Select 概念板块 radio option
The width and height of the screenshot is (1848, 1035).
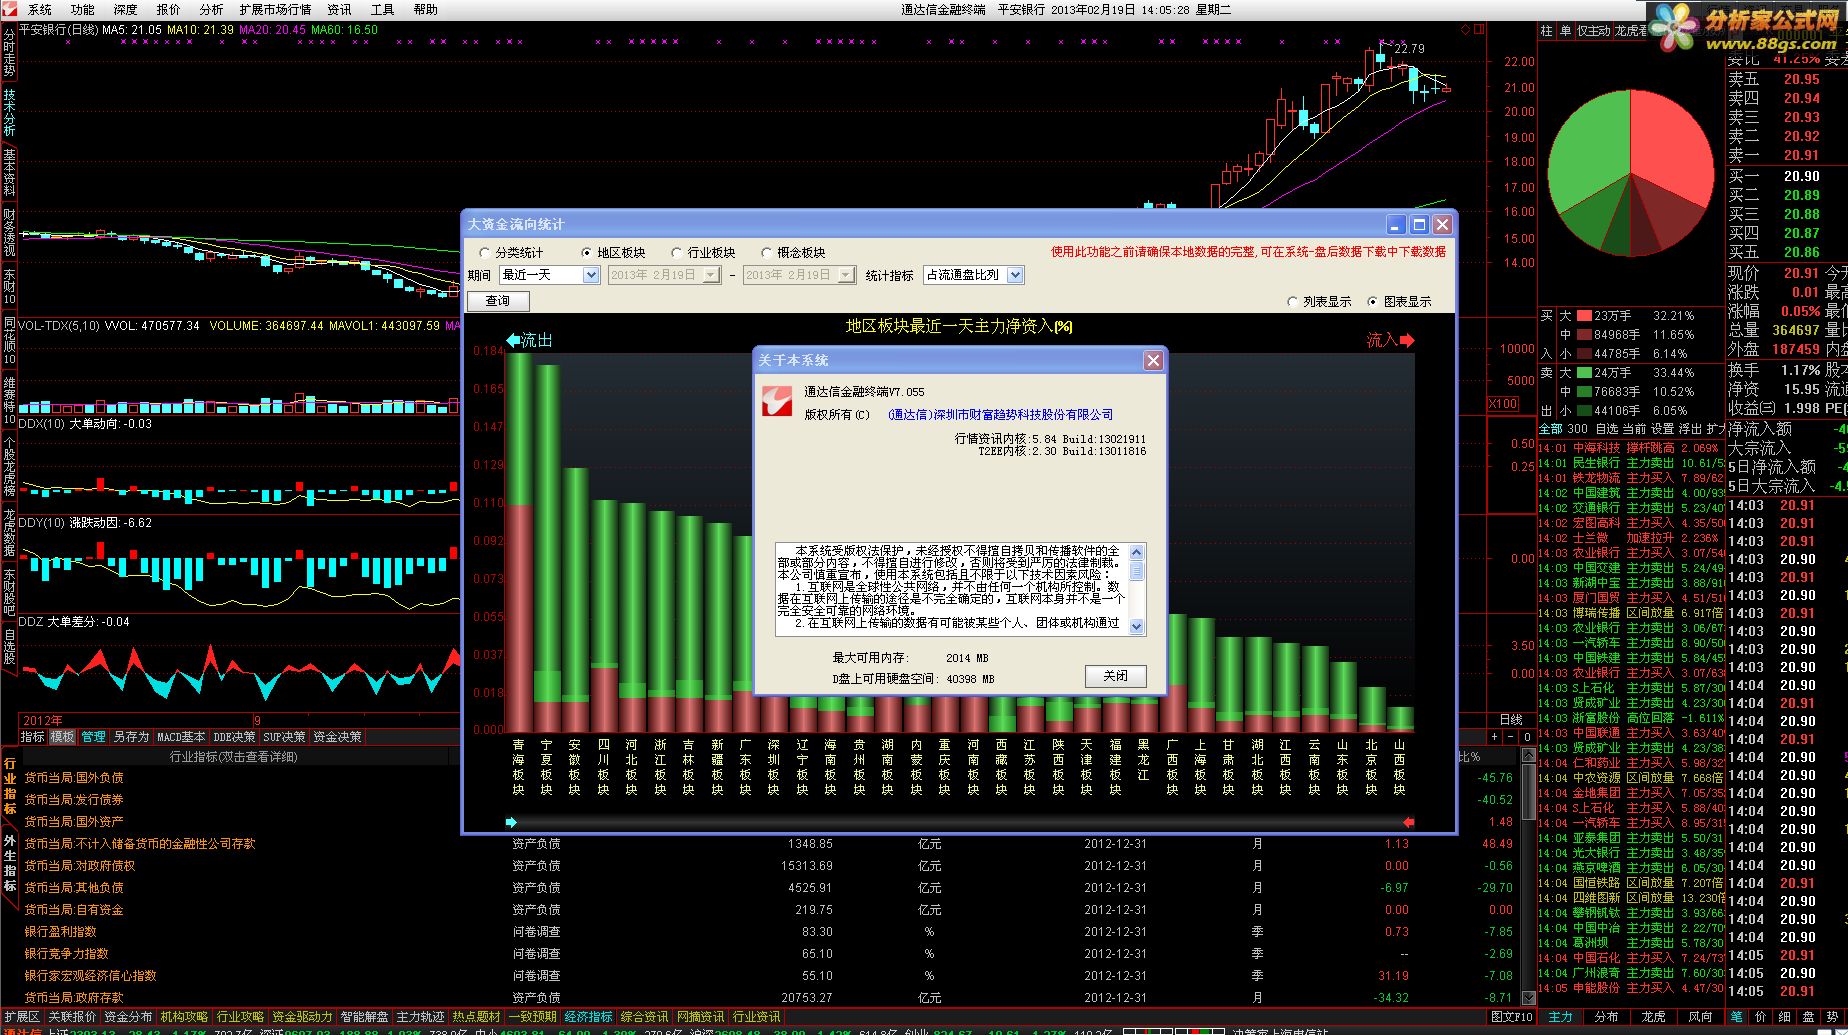[793, 253]
